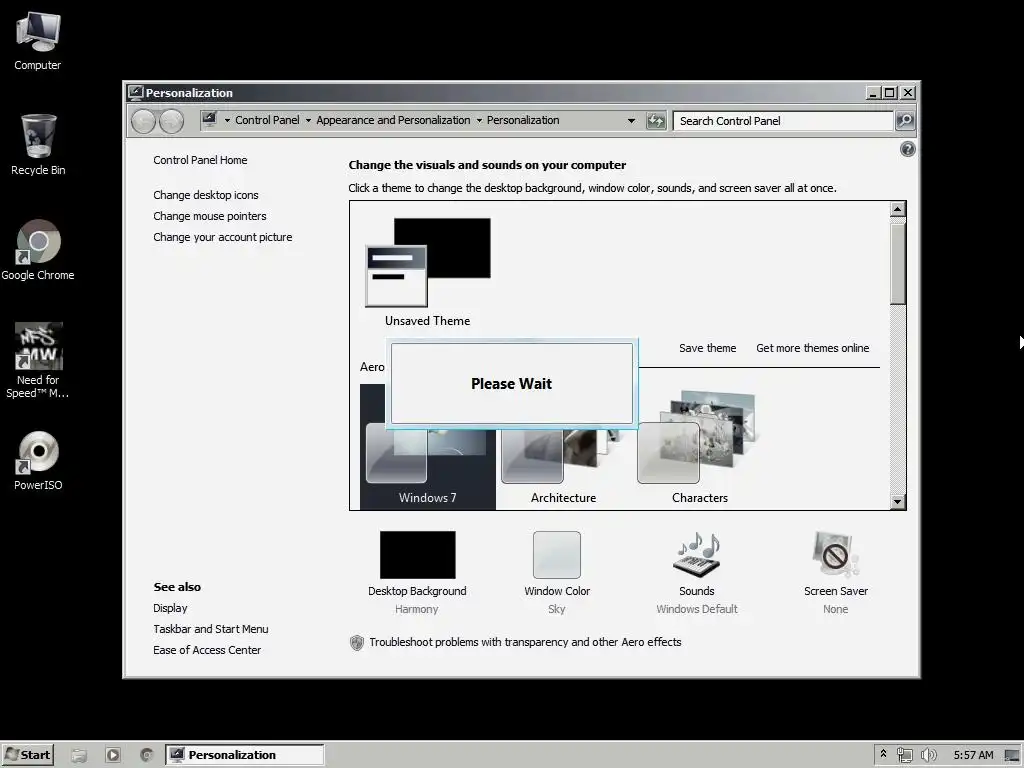The width and height of the screenshot is (1024, 768).
Task: Click the theme list scroll down arrow
Action: (897, 502)
